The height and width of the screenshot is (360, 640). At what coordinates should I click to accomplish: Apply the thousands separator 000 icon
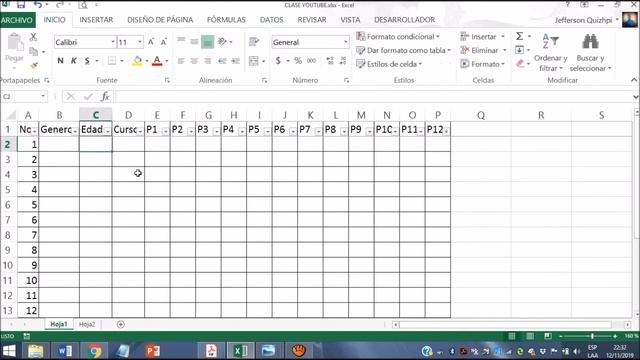[x=311, y=61]
